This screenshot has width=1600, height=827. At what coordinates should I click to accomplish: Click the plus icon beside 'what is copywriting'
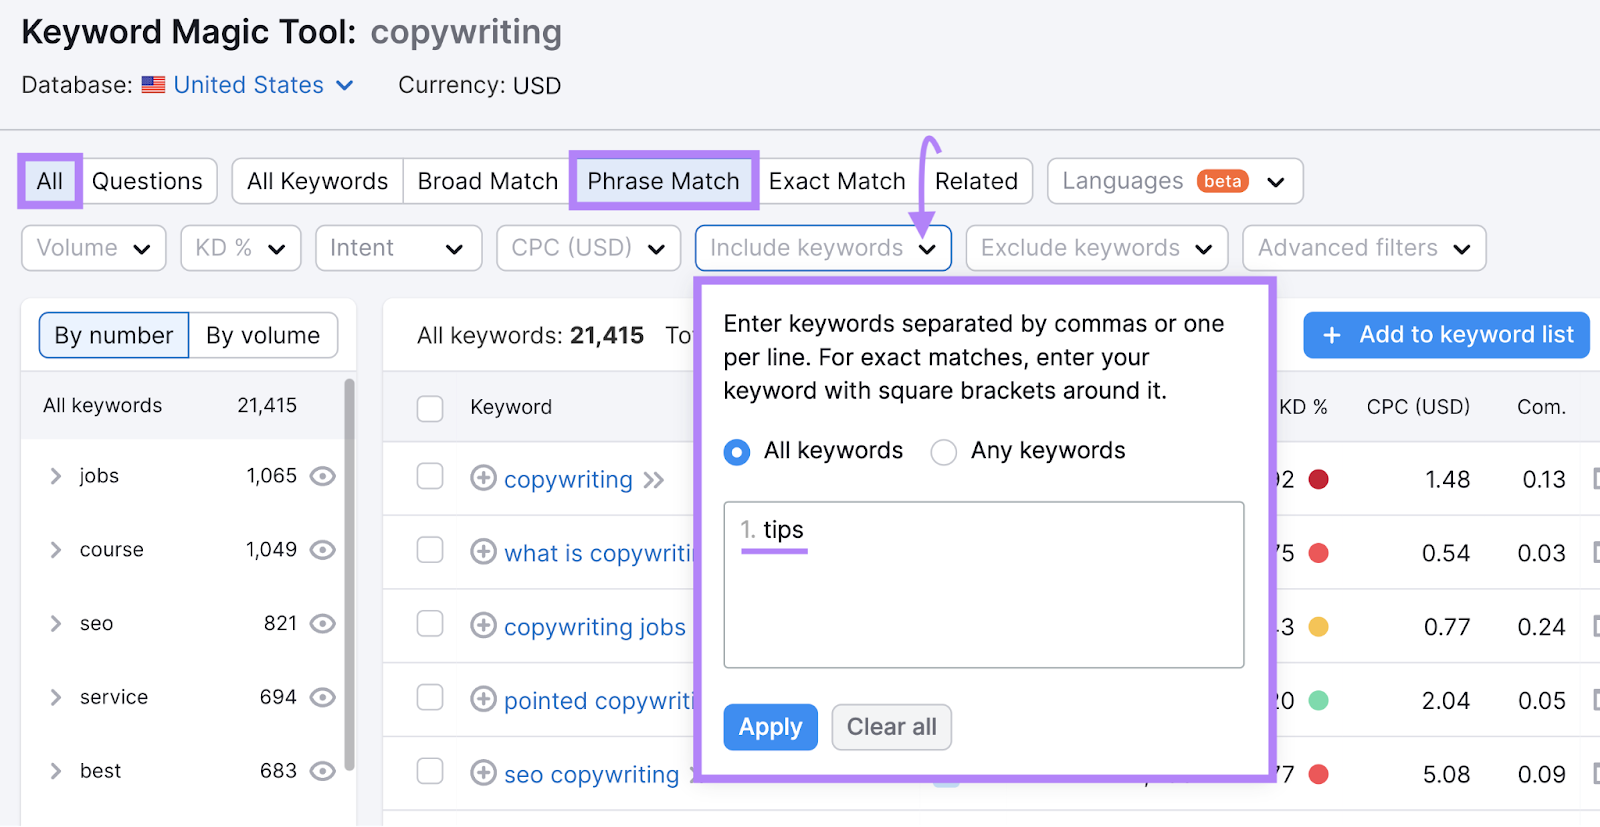pyautogui.click(x=483, y=552)
